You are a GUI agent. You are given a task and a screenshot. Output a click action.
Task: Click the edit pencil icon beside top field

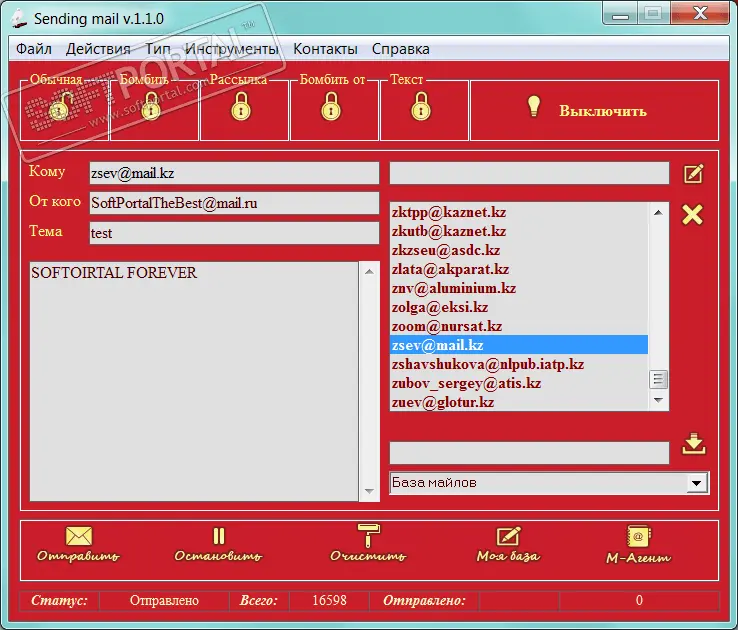[x=693, y=174]
